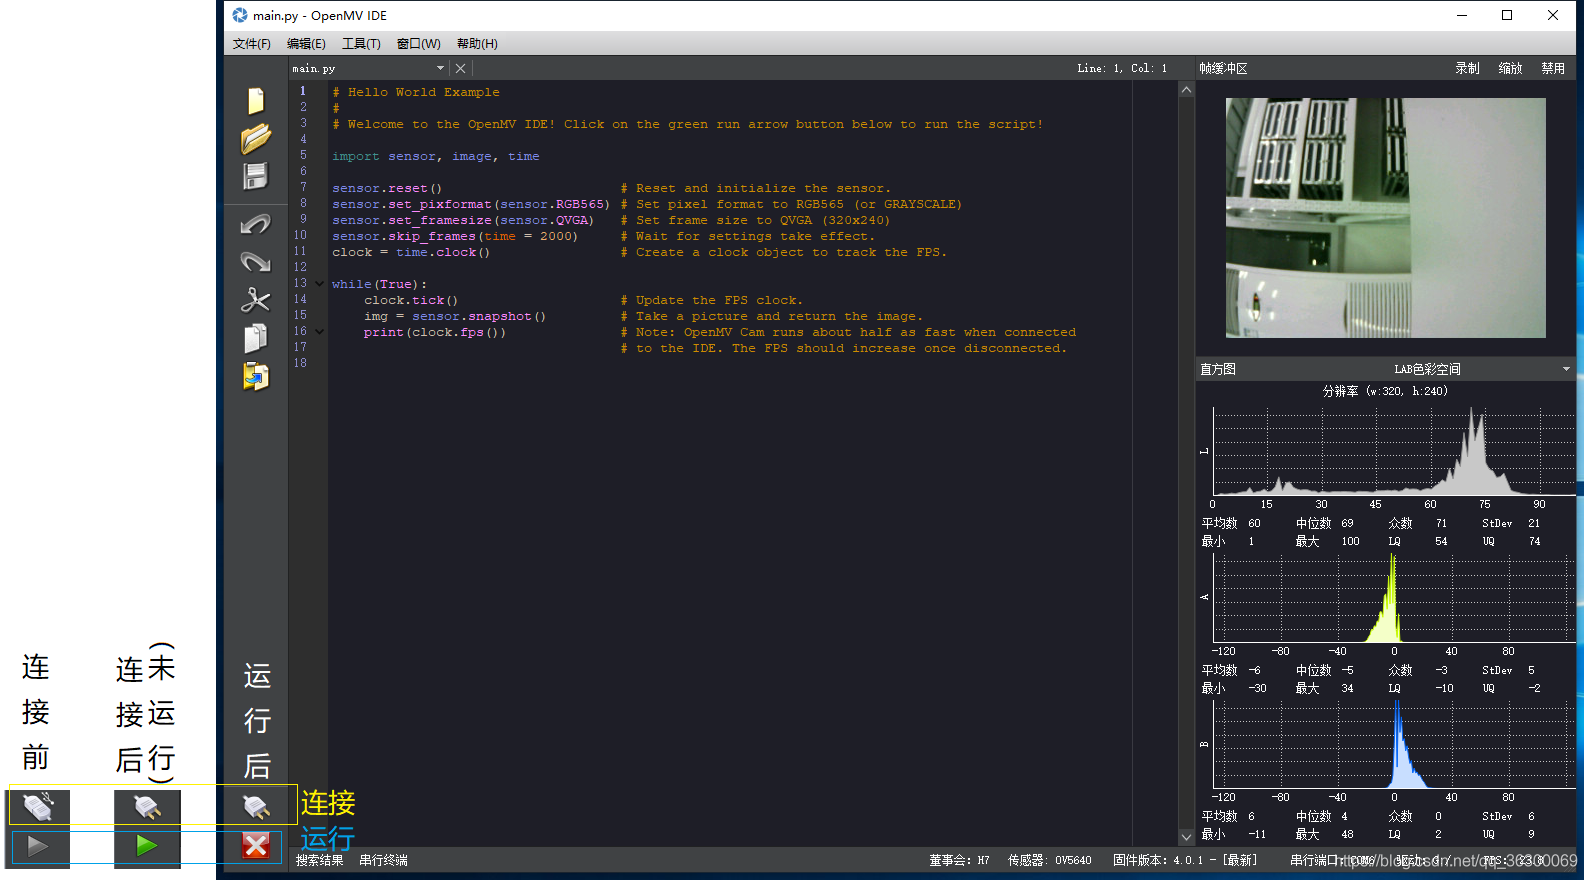Collapse the while loop fold arrow at line 13
Viewport: 1588px width, 880px height.
click(x=319, y=284)
